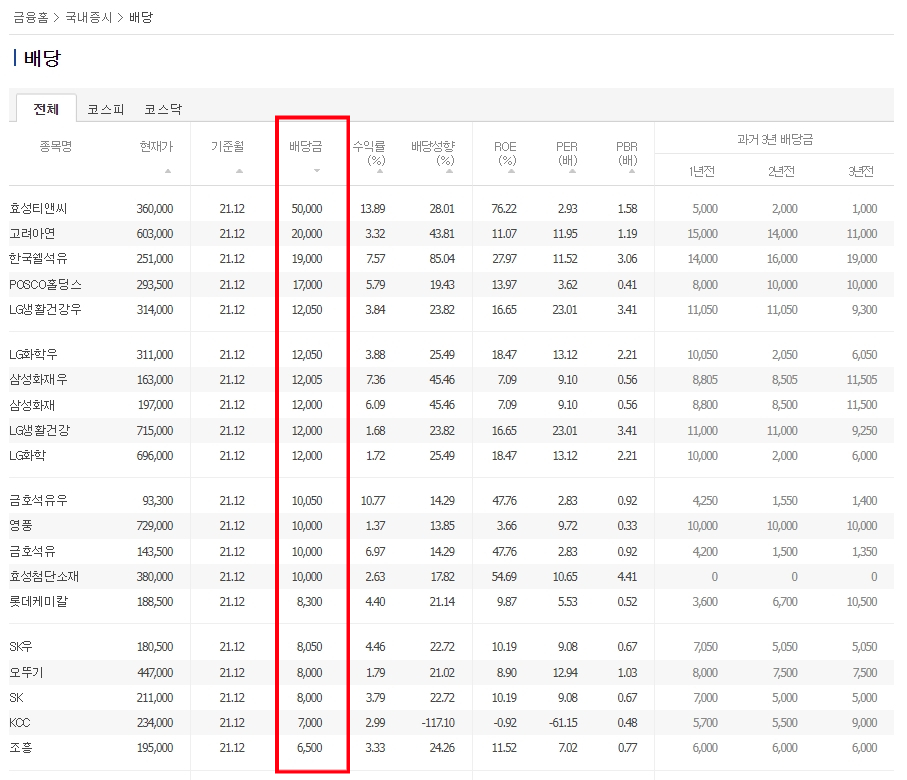Open stock 삼성화재
This screenshot has width=907, height=780.
[x=32, y=405]
